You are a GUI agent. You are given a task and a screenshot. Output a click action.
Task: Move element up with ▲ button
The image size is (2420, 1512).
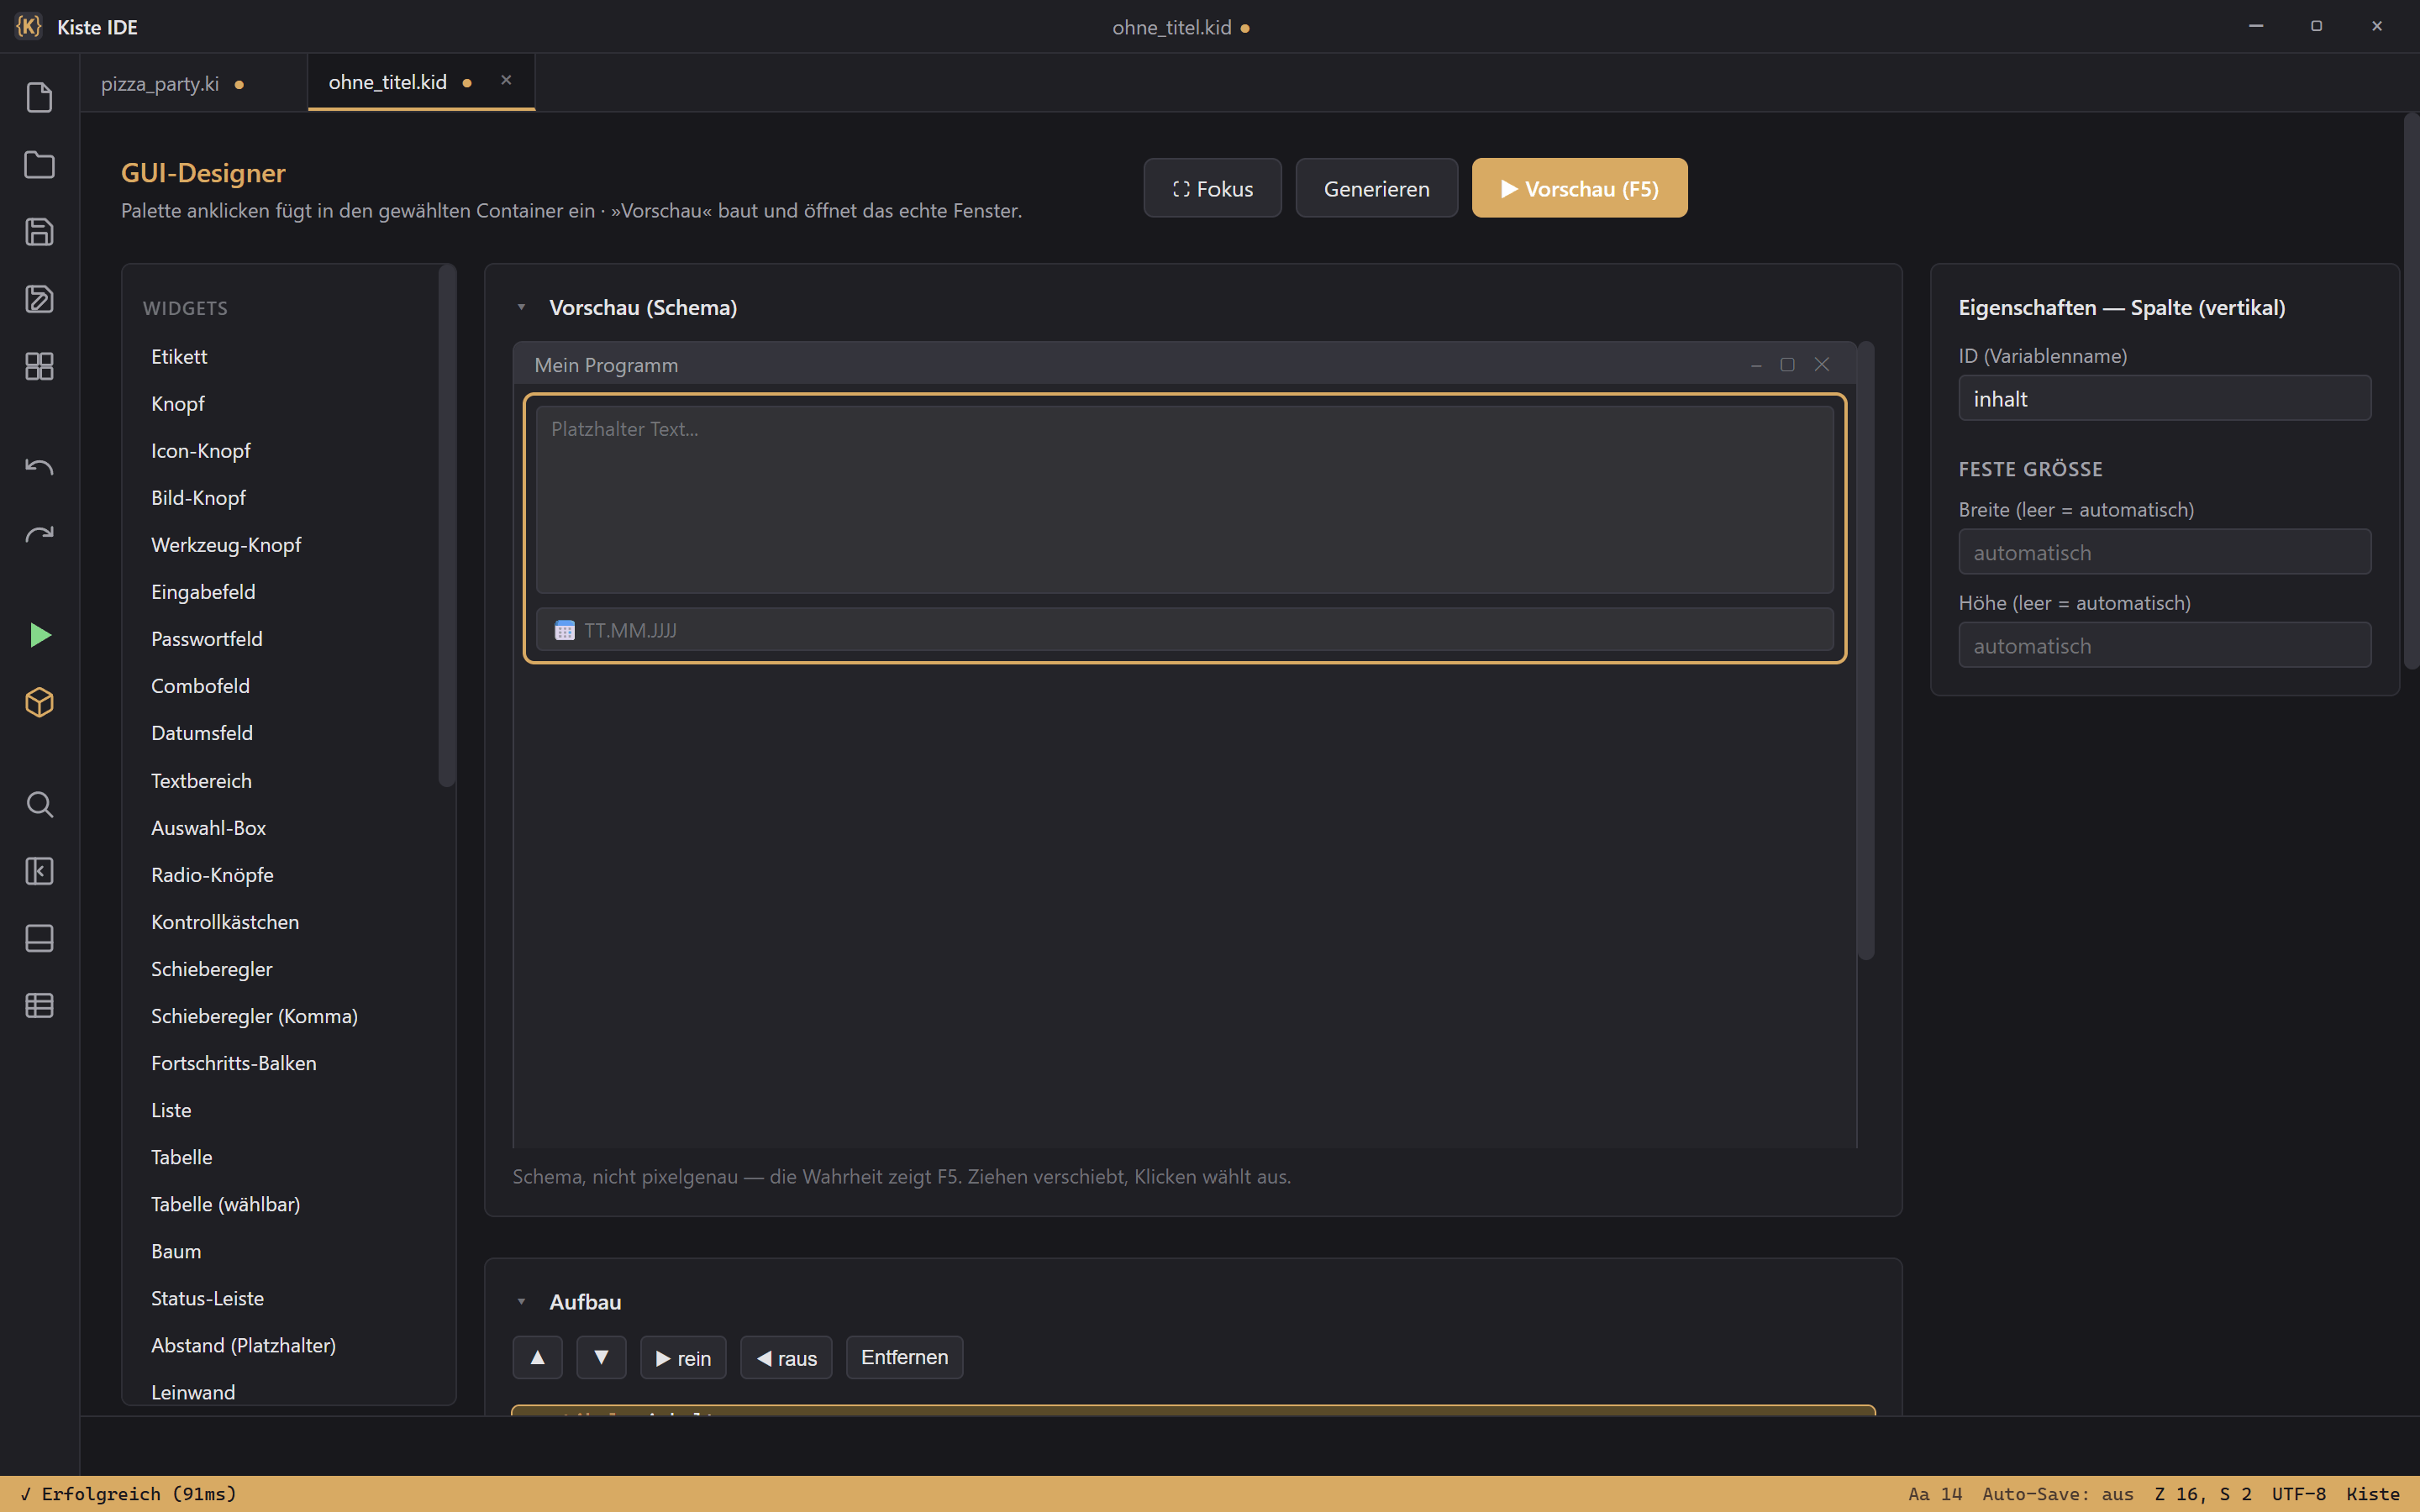click(537, 1357)
